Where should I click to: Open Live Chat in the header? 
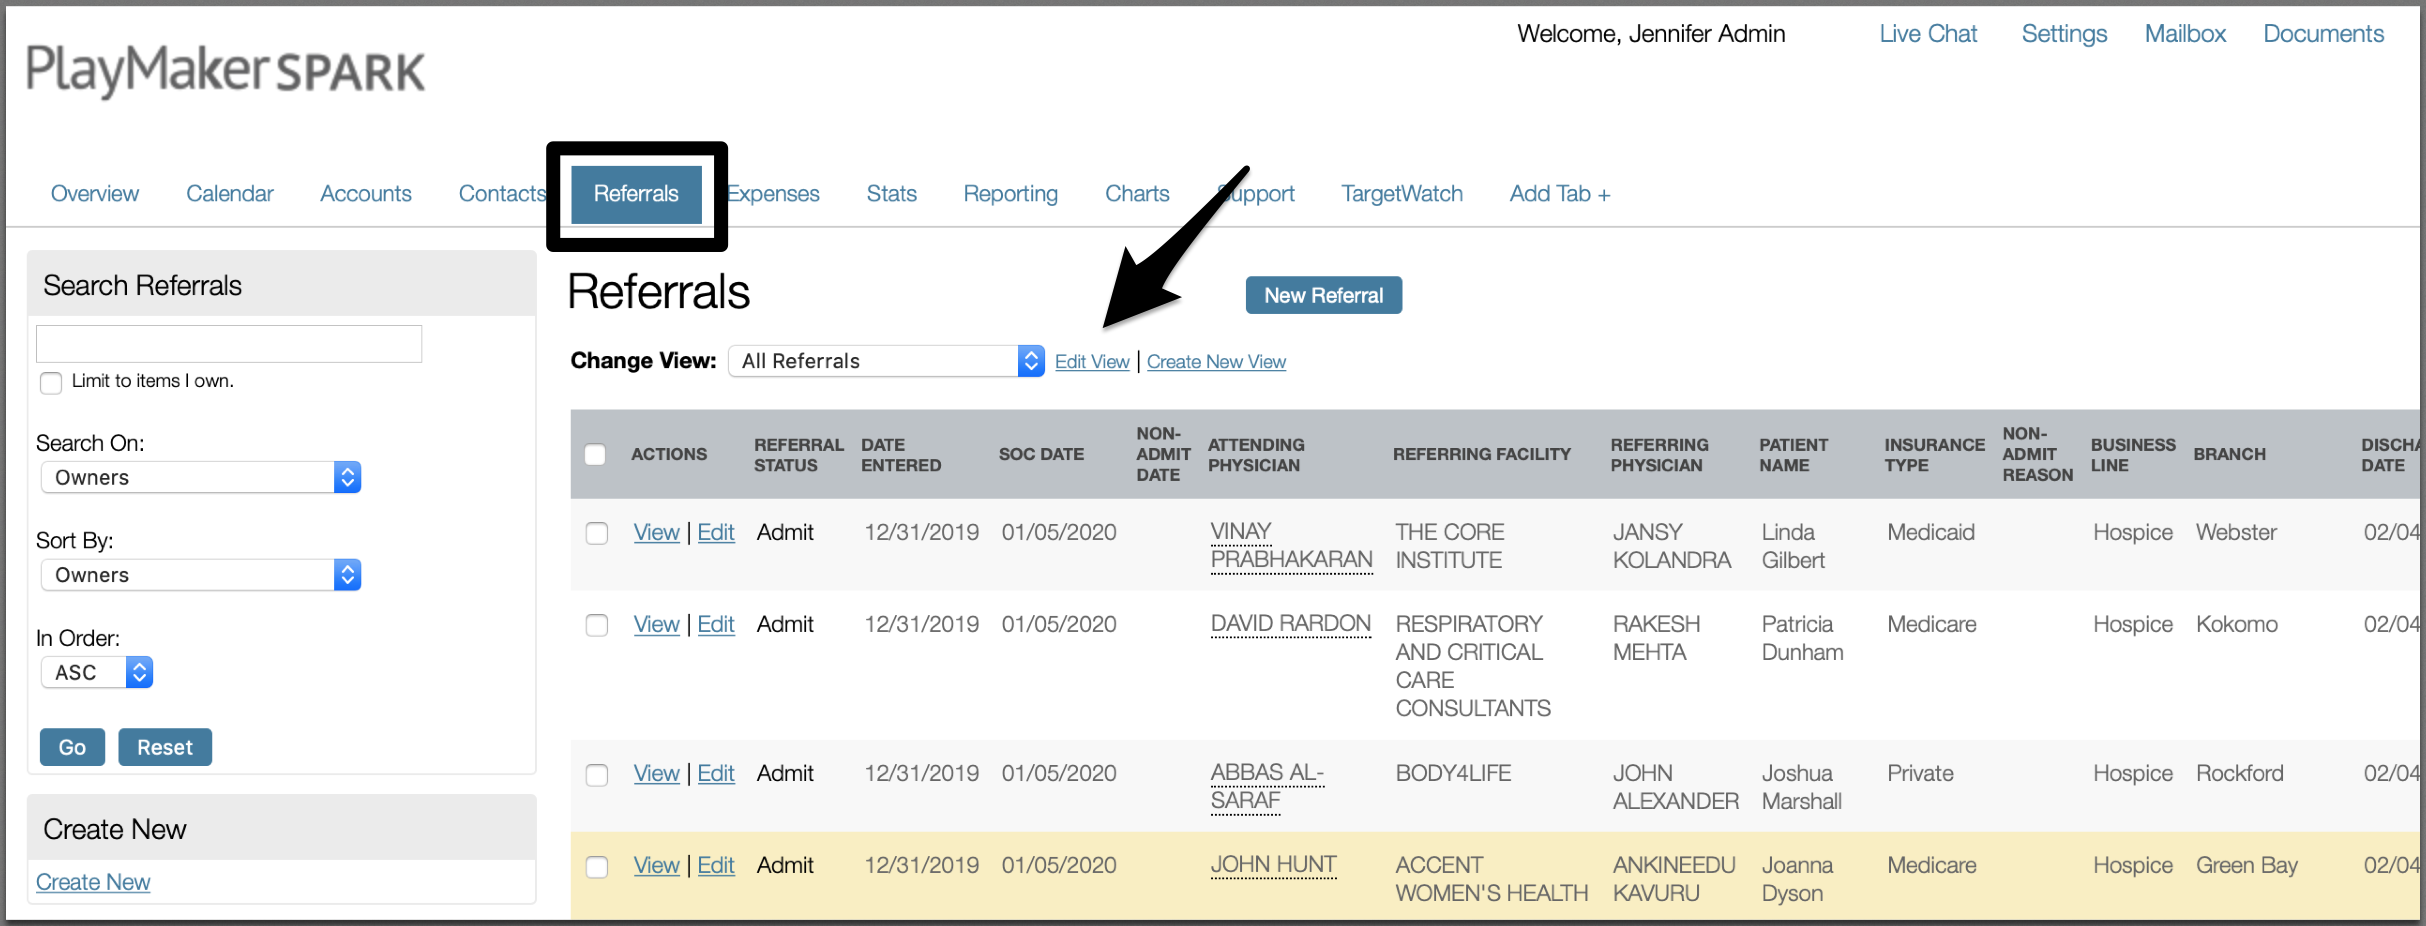1928,34
